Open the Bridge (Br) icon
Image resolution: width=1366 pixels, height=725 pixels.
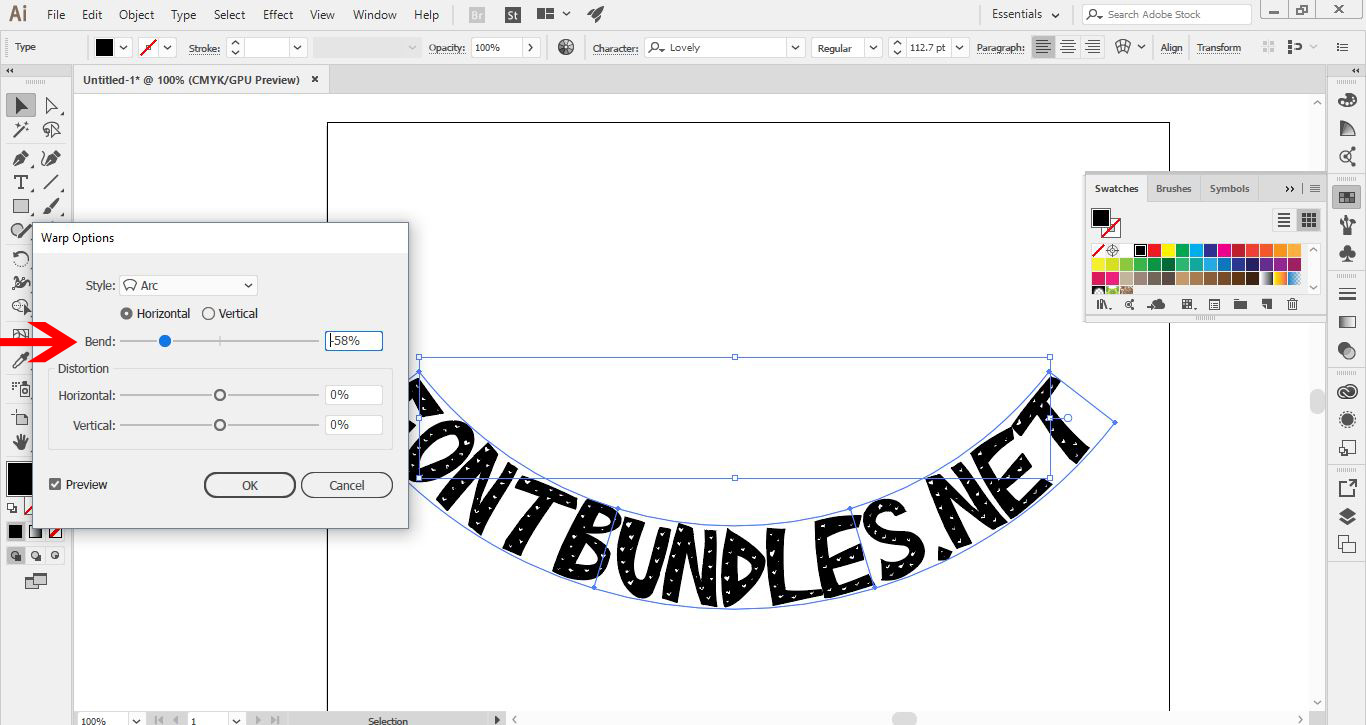(x=477, y=15)
